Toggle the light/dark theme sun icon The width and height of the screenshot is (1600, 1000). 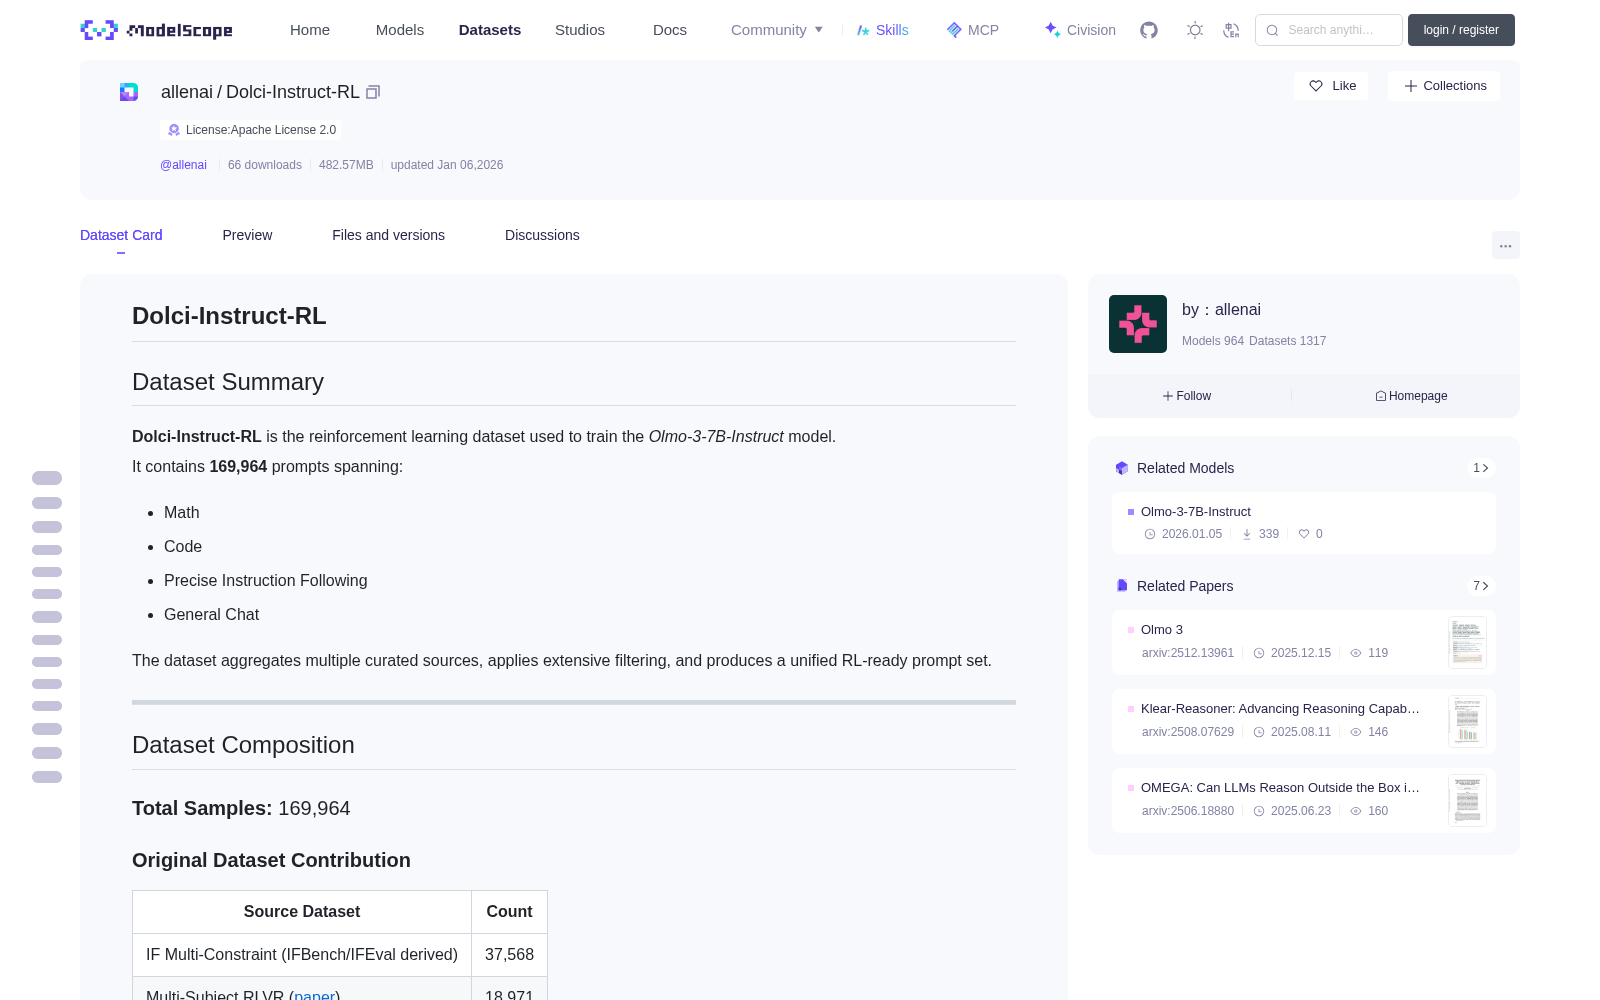coord(1195,30)
